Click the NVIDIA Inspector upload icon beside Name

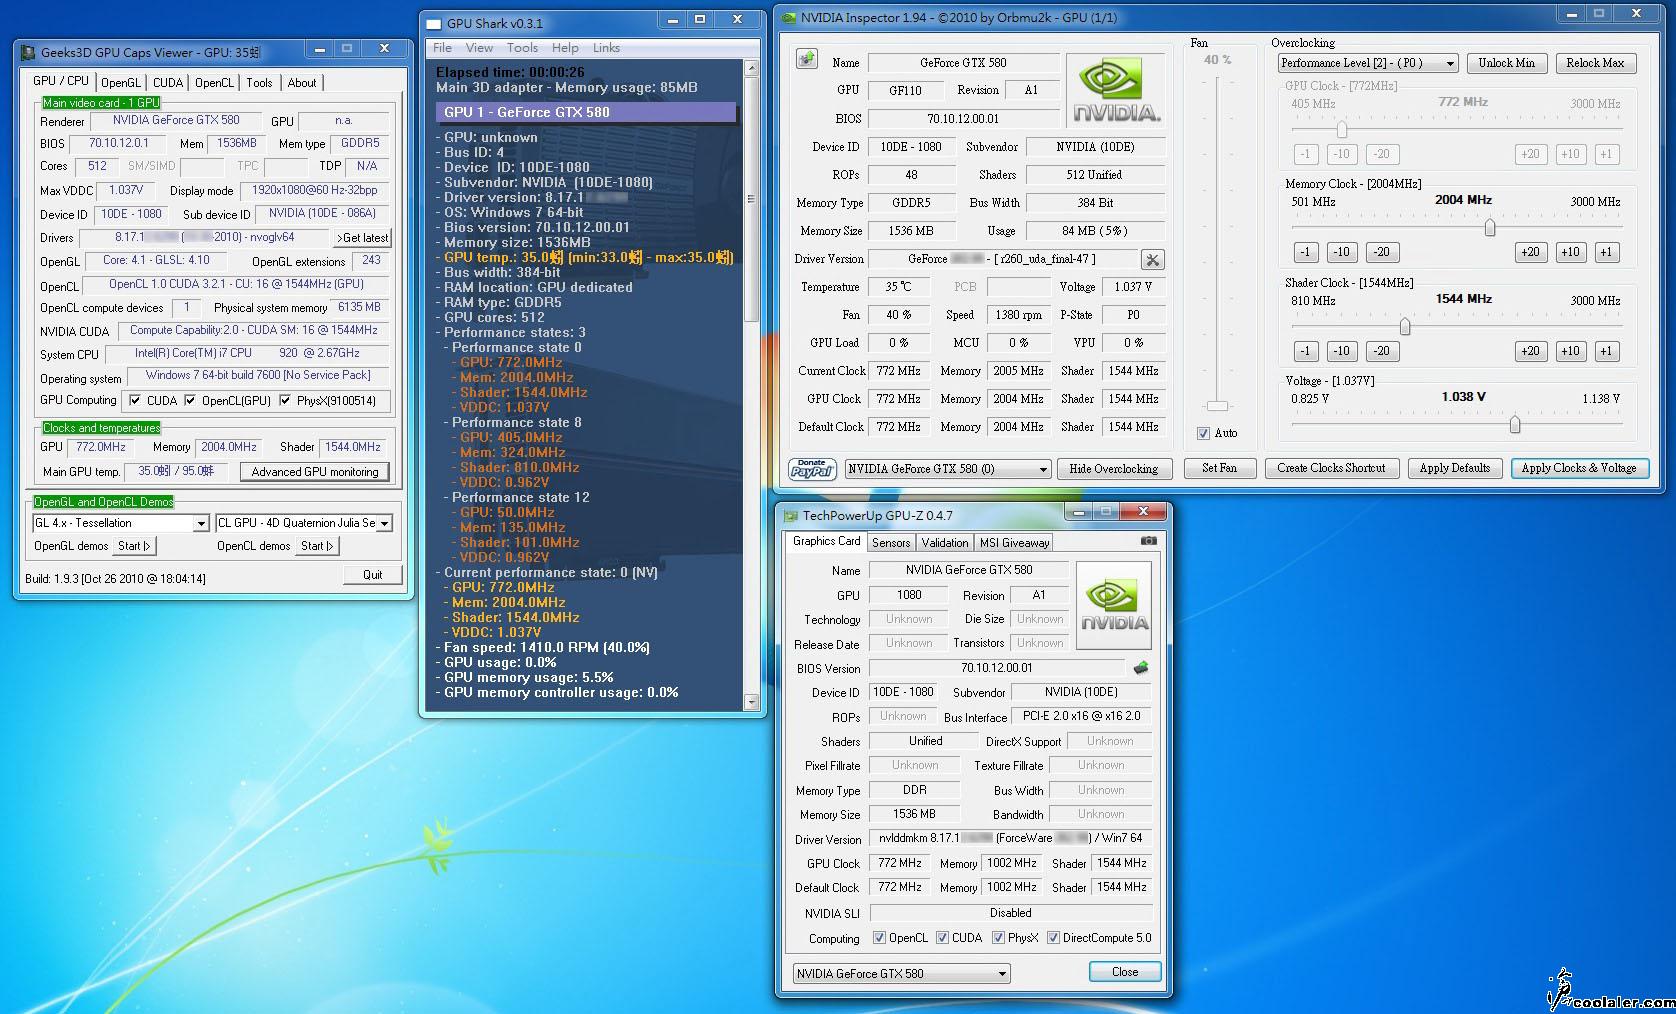click(807, 60)
